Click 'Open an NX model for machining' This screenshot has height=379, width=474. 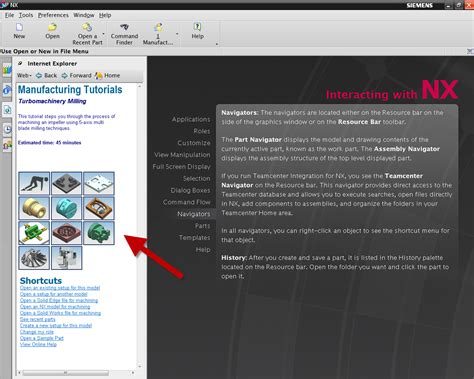coord(55,307)
